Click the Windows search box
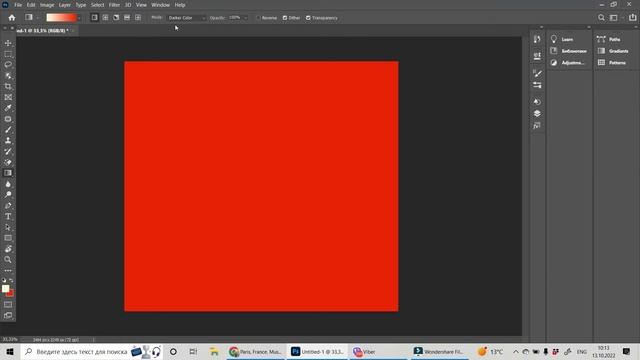This screenshot has width=640, height=360. click(92, 351)
